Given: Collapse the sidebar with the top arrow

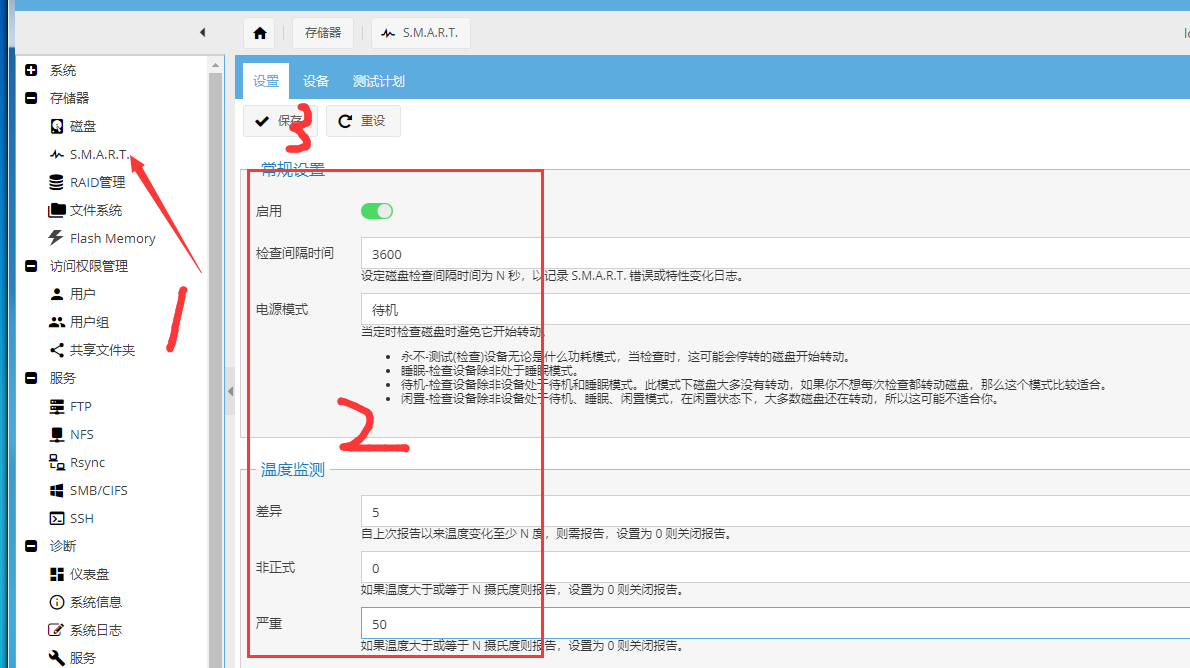Looking at the screenshot, I should 203,32.
